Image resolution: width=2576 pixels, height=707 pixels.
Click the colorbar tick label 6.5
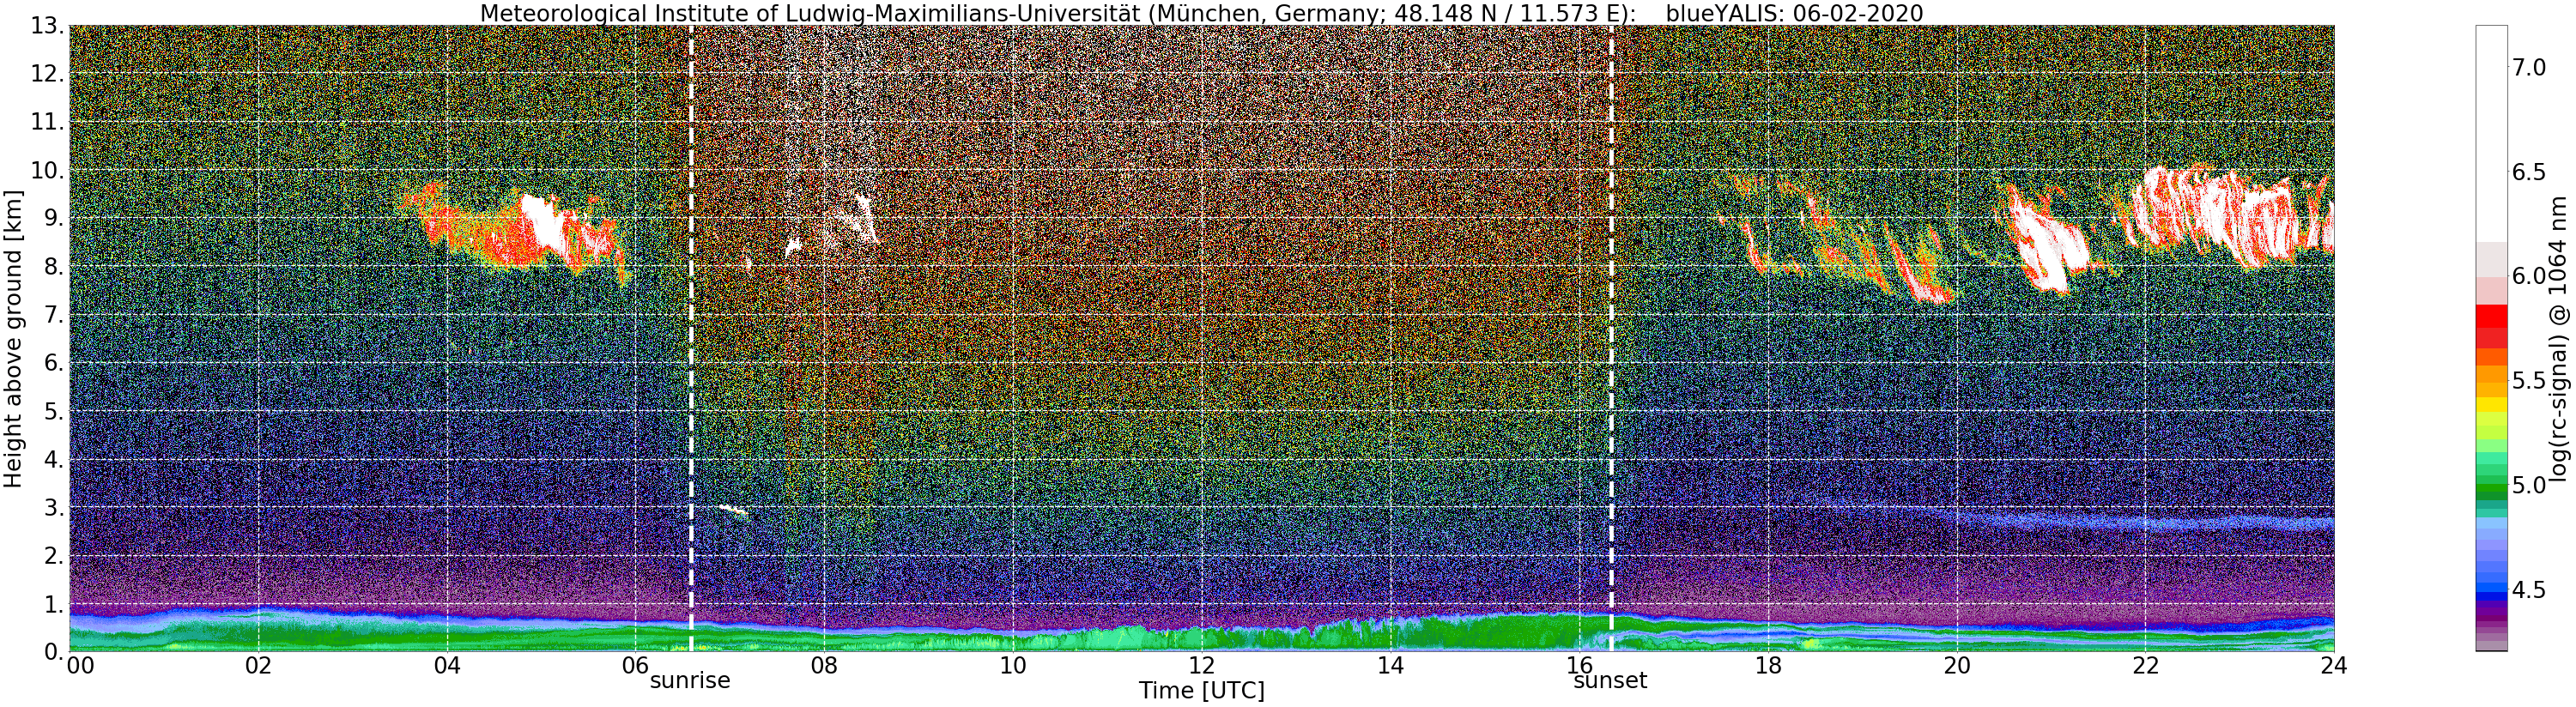coord(2529,172)
